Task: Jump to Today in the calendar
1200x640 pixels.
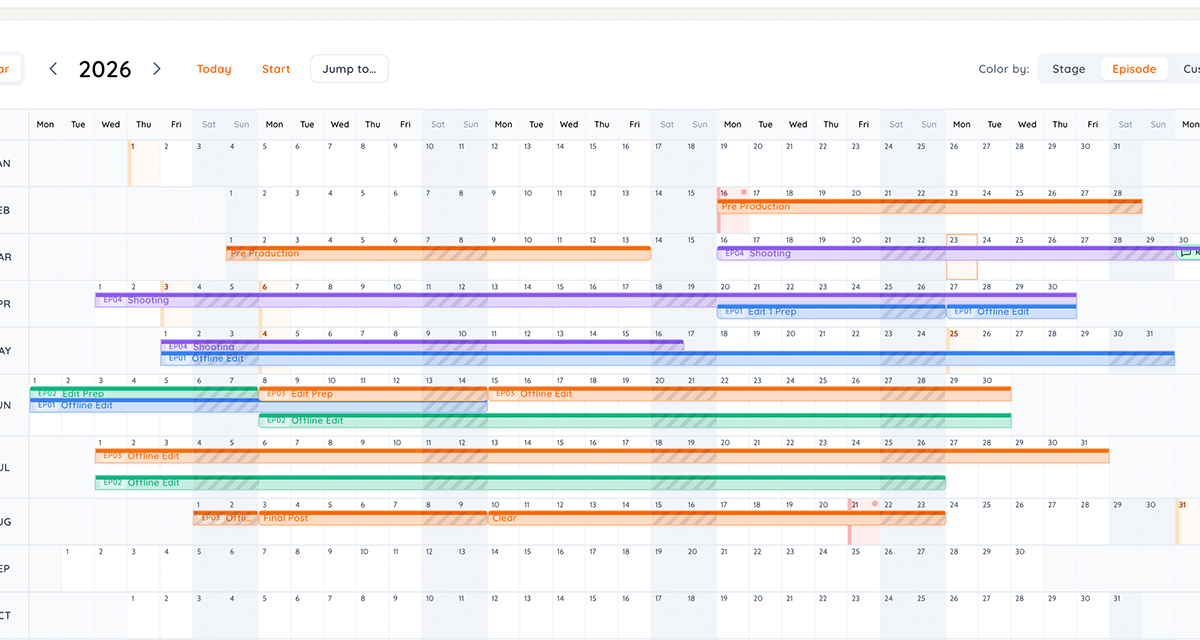Action: (x=214, y=69)
